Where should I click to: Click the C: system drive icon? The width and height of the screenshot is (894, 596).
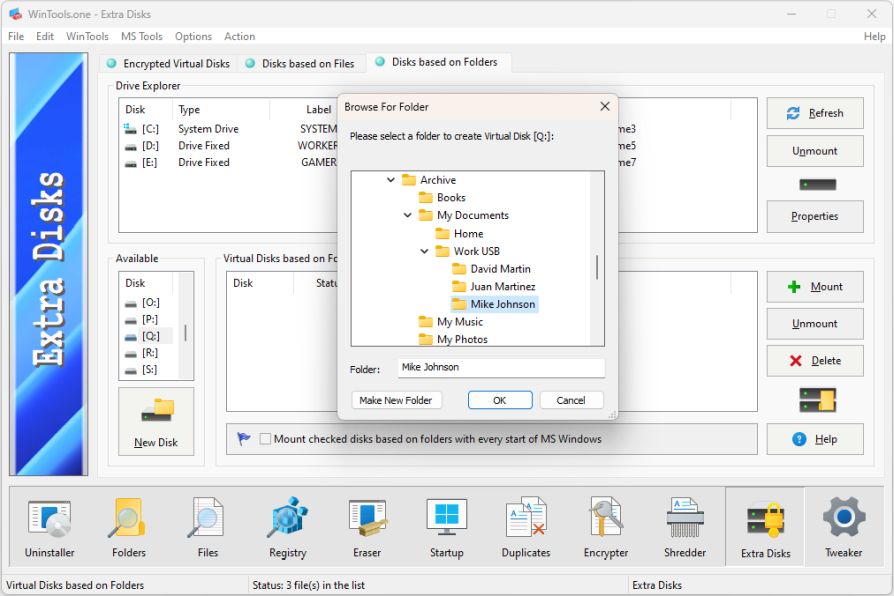[130, 129]
